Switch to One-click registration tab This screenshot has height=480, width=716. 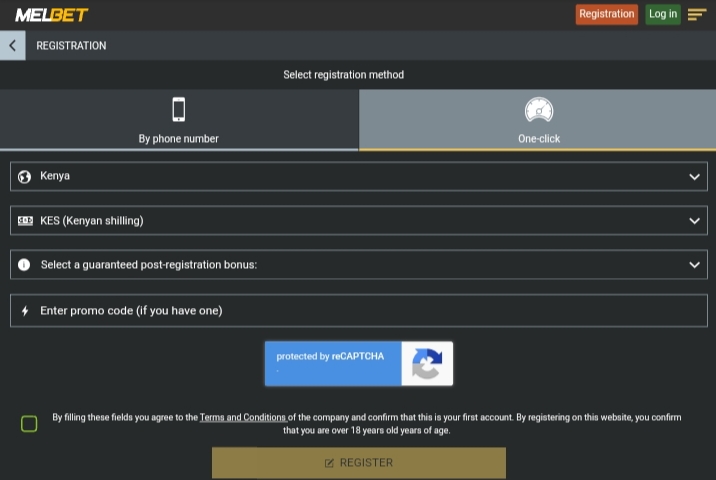[x=537, y=120]
